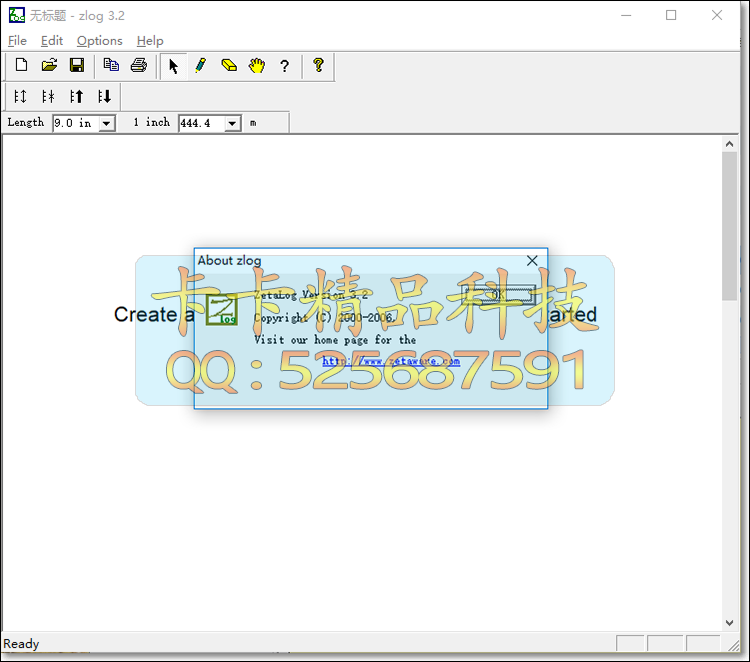This screenshot has height=662, width=750.
Task: Click the shift log upward icon
Action: click(x=77, y=97)
